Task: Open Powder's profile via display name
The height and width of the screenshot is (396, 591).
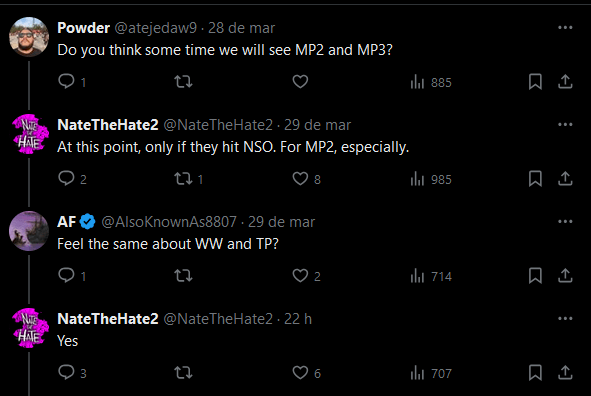Action: pos(83,28)
